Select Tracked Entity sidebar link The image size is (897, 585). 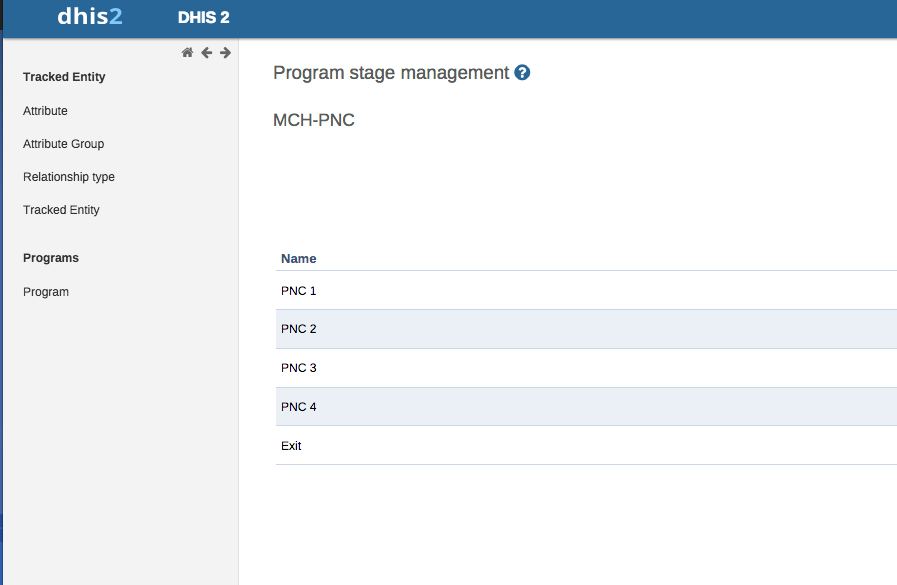tap(61, 210)
